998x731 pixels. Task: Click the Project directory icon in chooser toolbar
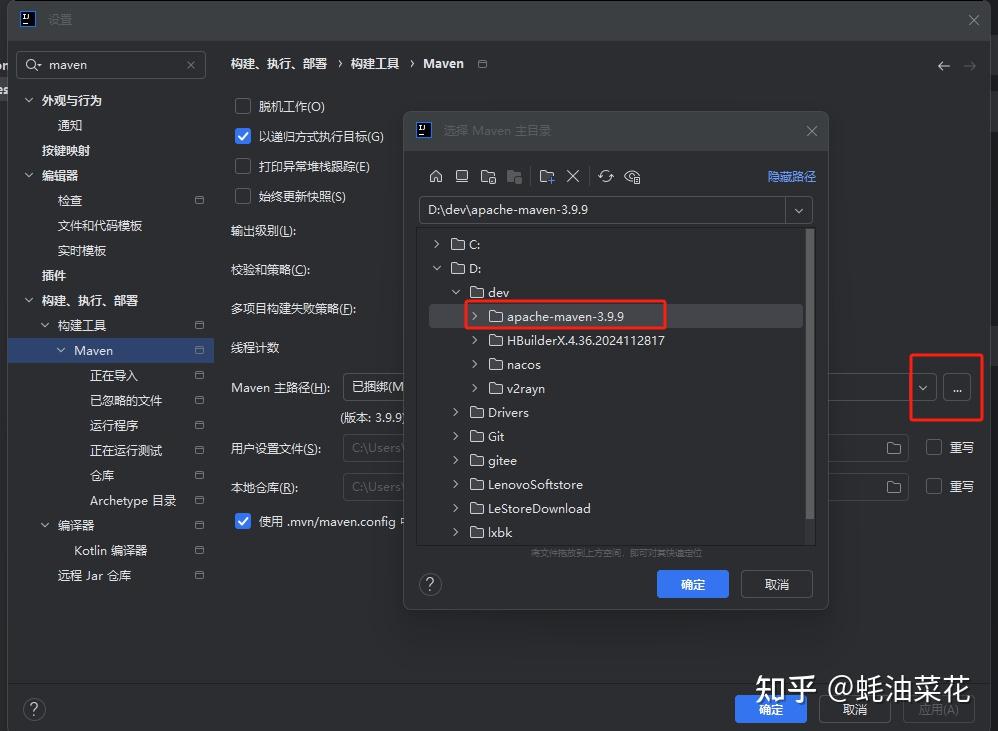pyautogui.click(x=488, y=176)
